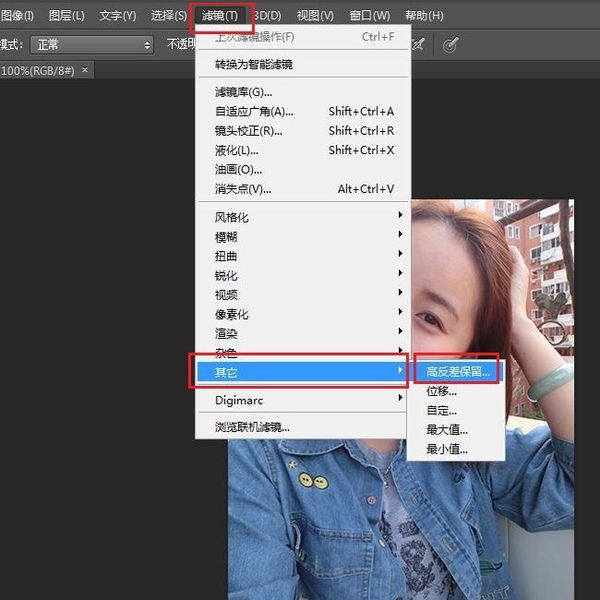Open 滤镜库(G)... filter gallery
The height and width of the screenshot is (600, 600).
click(243, 93)
